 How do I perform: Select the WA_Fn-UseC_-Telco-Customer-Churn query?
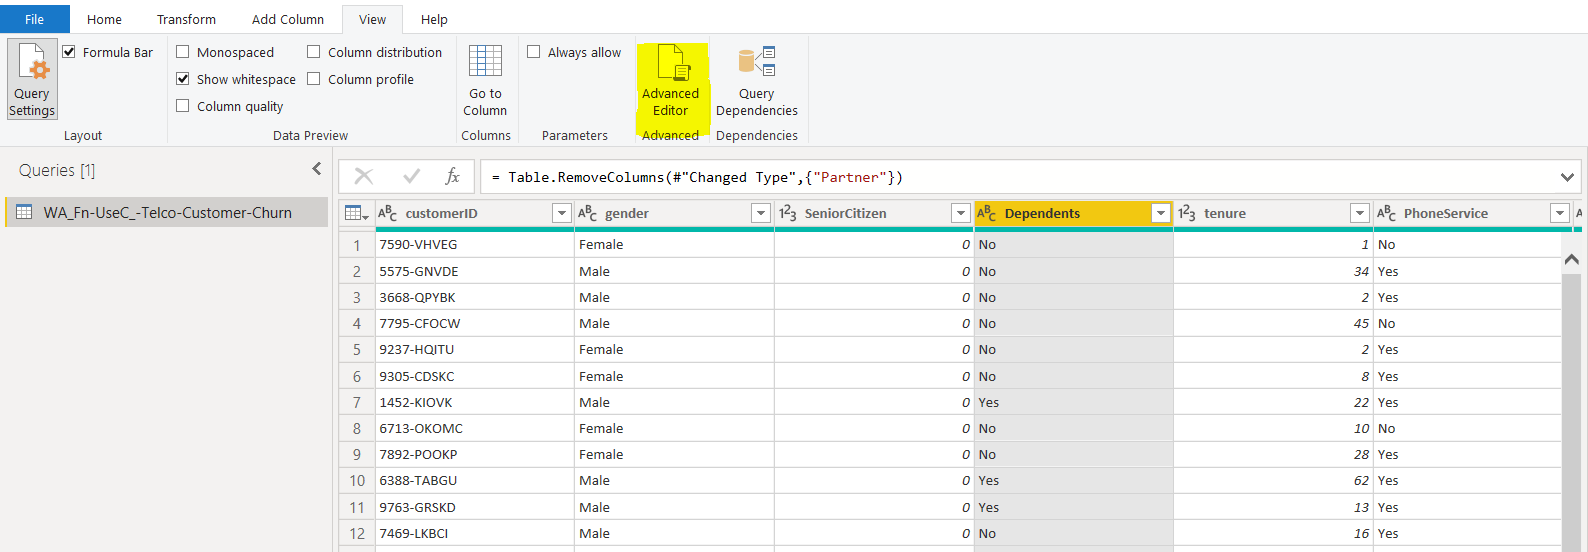pos(167,212)
